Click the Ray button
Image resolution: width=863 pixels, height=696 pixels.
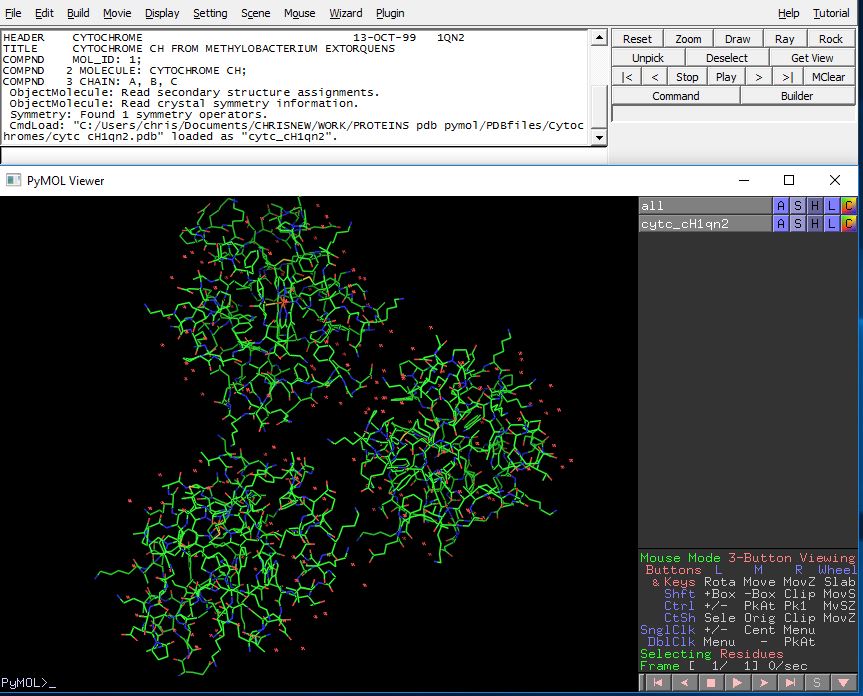click(784, 39)
